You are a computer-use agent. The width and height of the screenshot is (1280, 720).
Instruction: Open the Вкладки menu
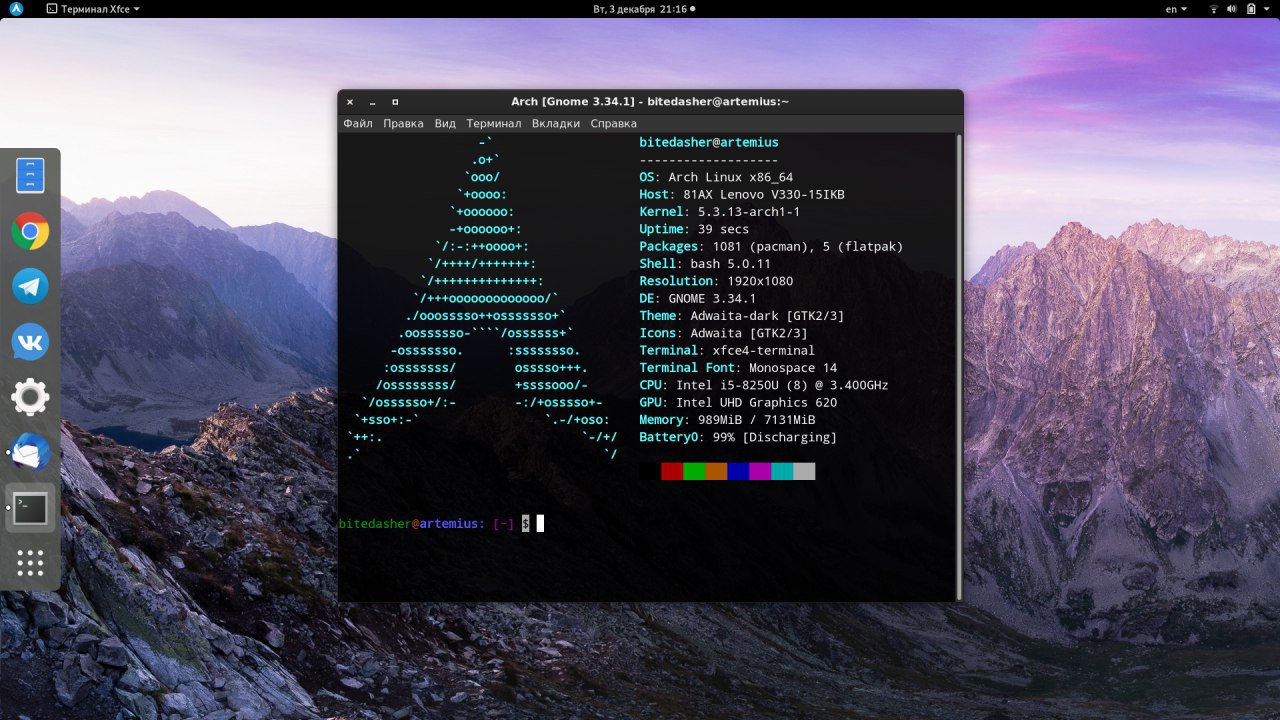(556, 123)
